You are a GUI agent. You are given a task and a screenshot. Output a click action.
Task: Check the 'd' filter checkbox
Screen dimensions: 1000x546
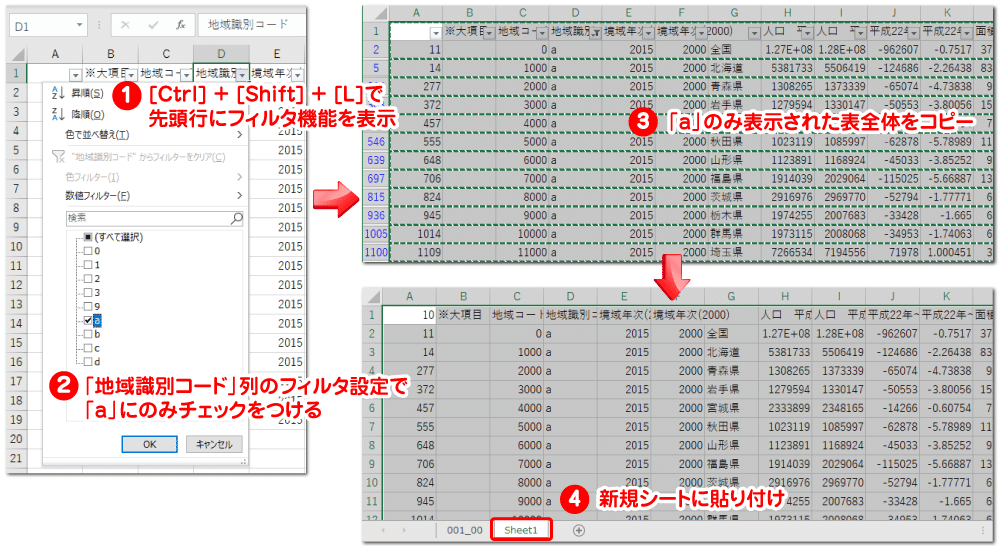pos(88,362)
